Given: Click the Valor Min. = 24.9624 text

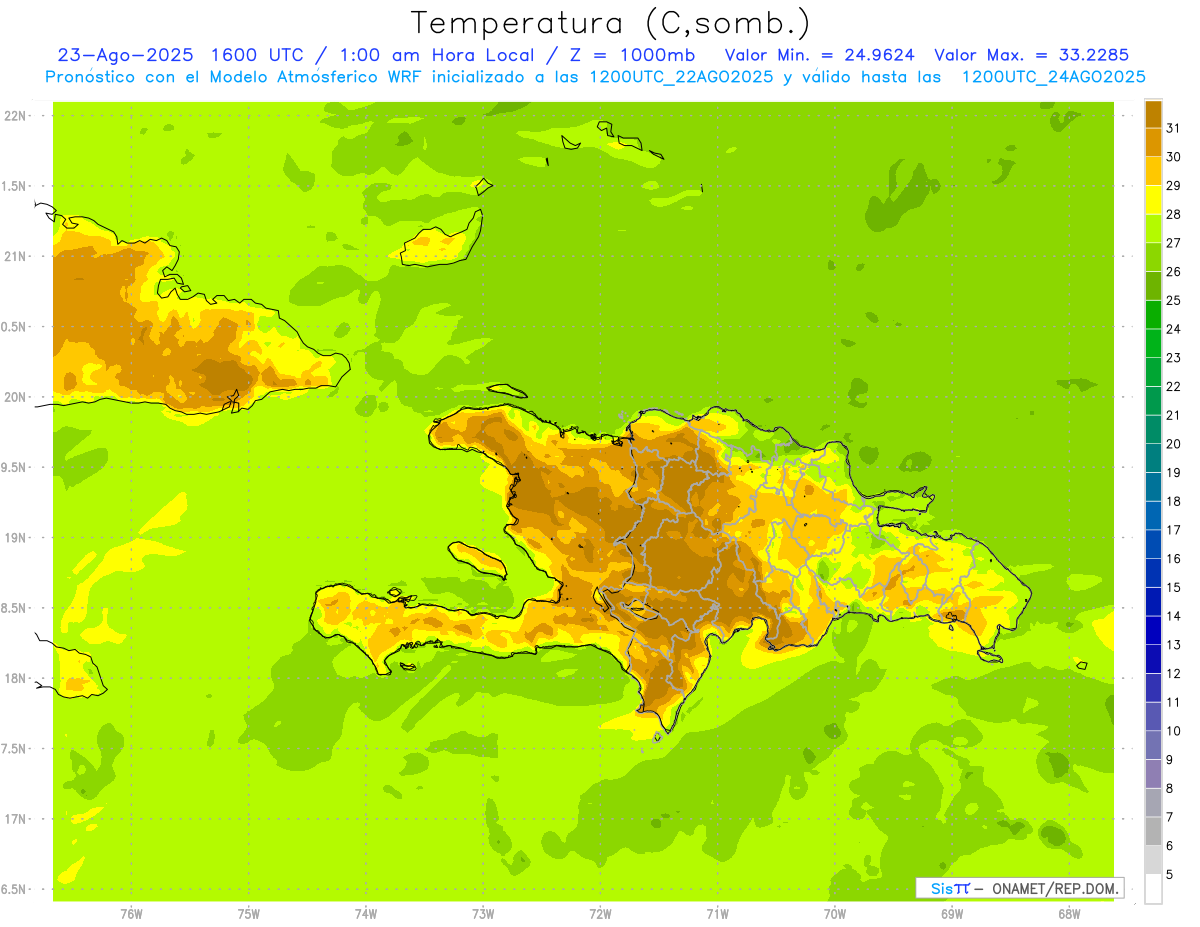Looking at the screenshot, I should coord(820,54).
